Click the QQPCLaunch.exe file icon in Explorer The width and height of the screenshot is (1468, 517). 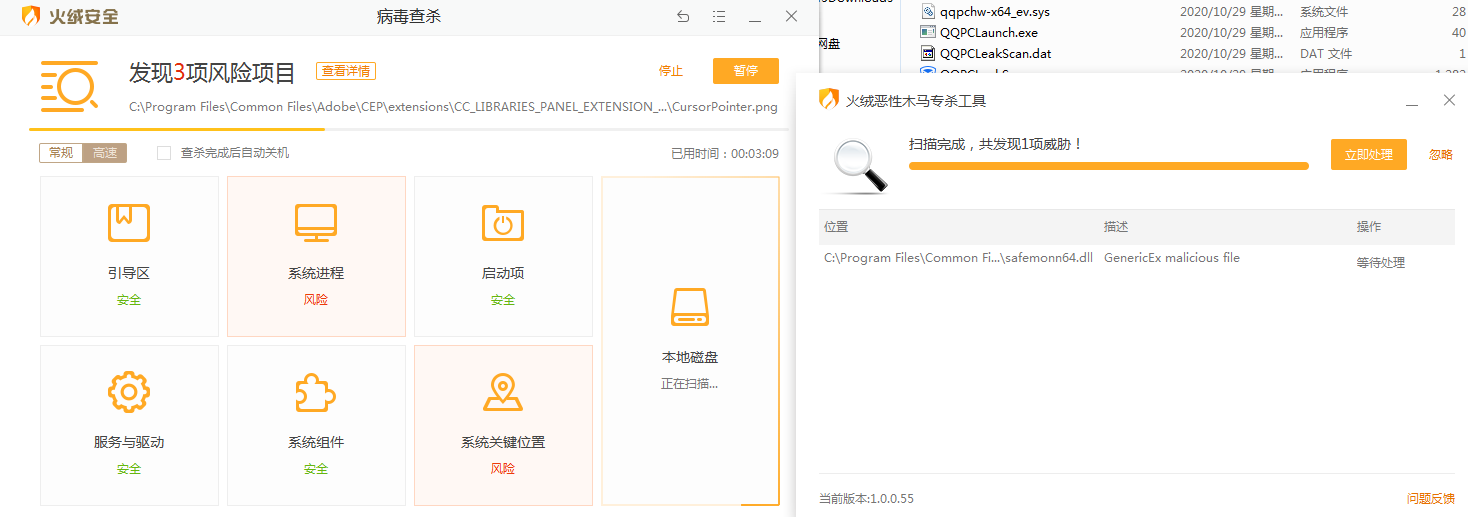tap(927, 33)
